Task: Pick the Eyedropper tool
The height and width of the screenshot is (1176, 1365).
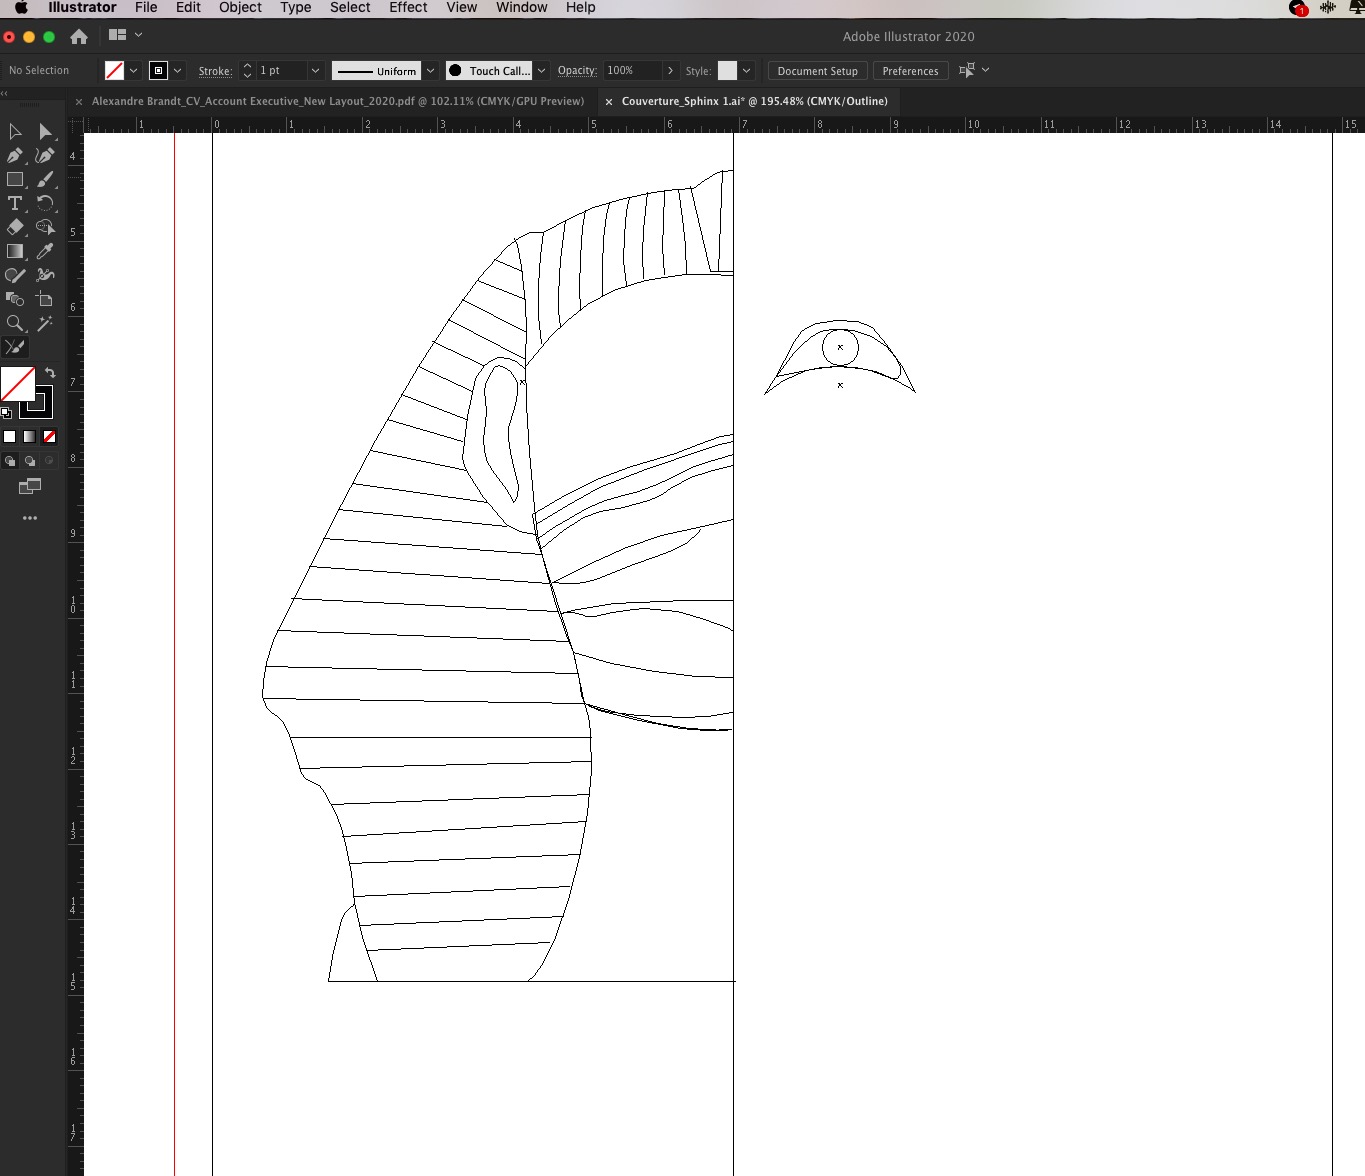Action: (45, 252)
